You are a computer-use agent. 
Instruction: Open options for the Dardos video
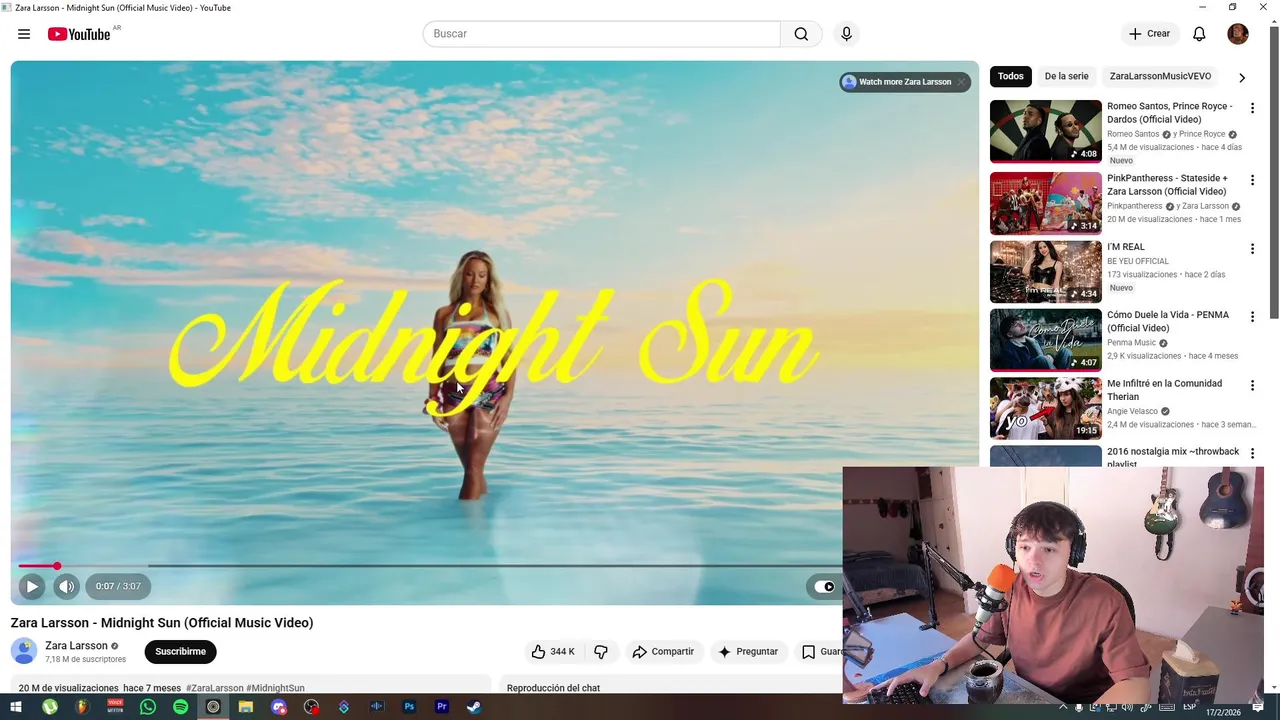tap(1252, 108)
